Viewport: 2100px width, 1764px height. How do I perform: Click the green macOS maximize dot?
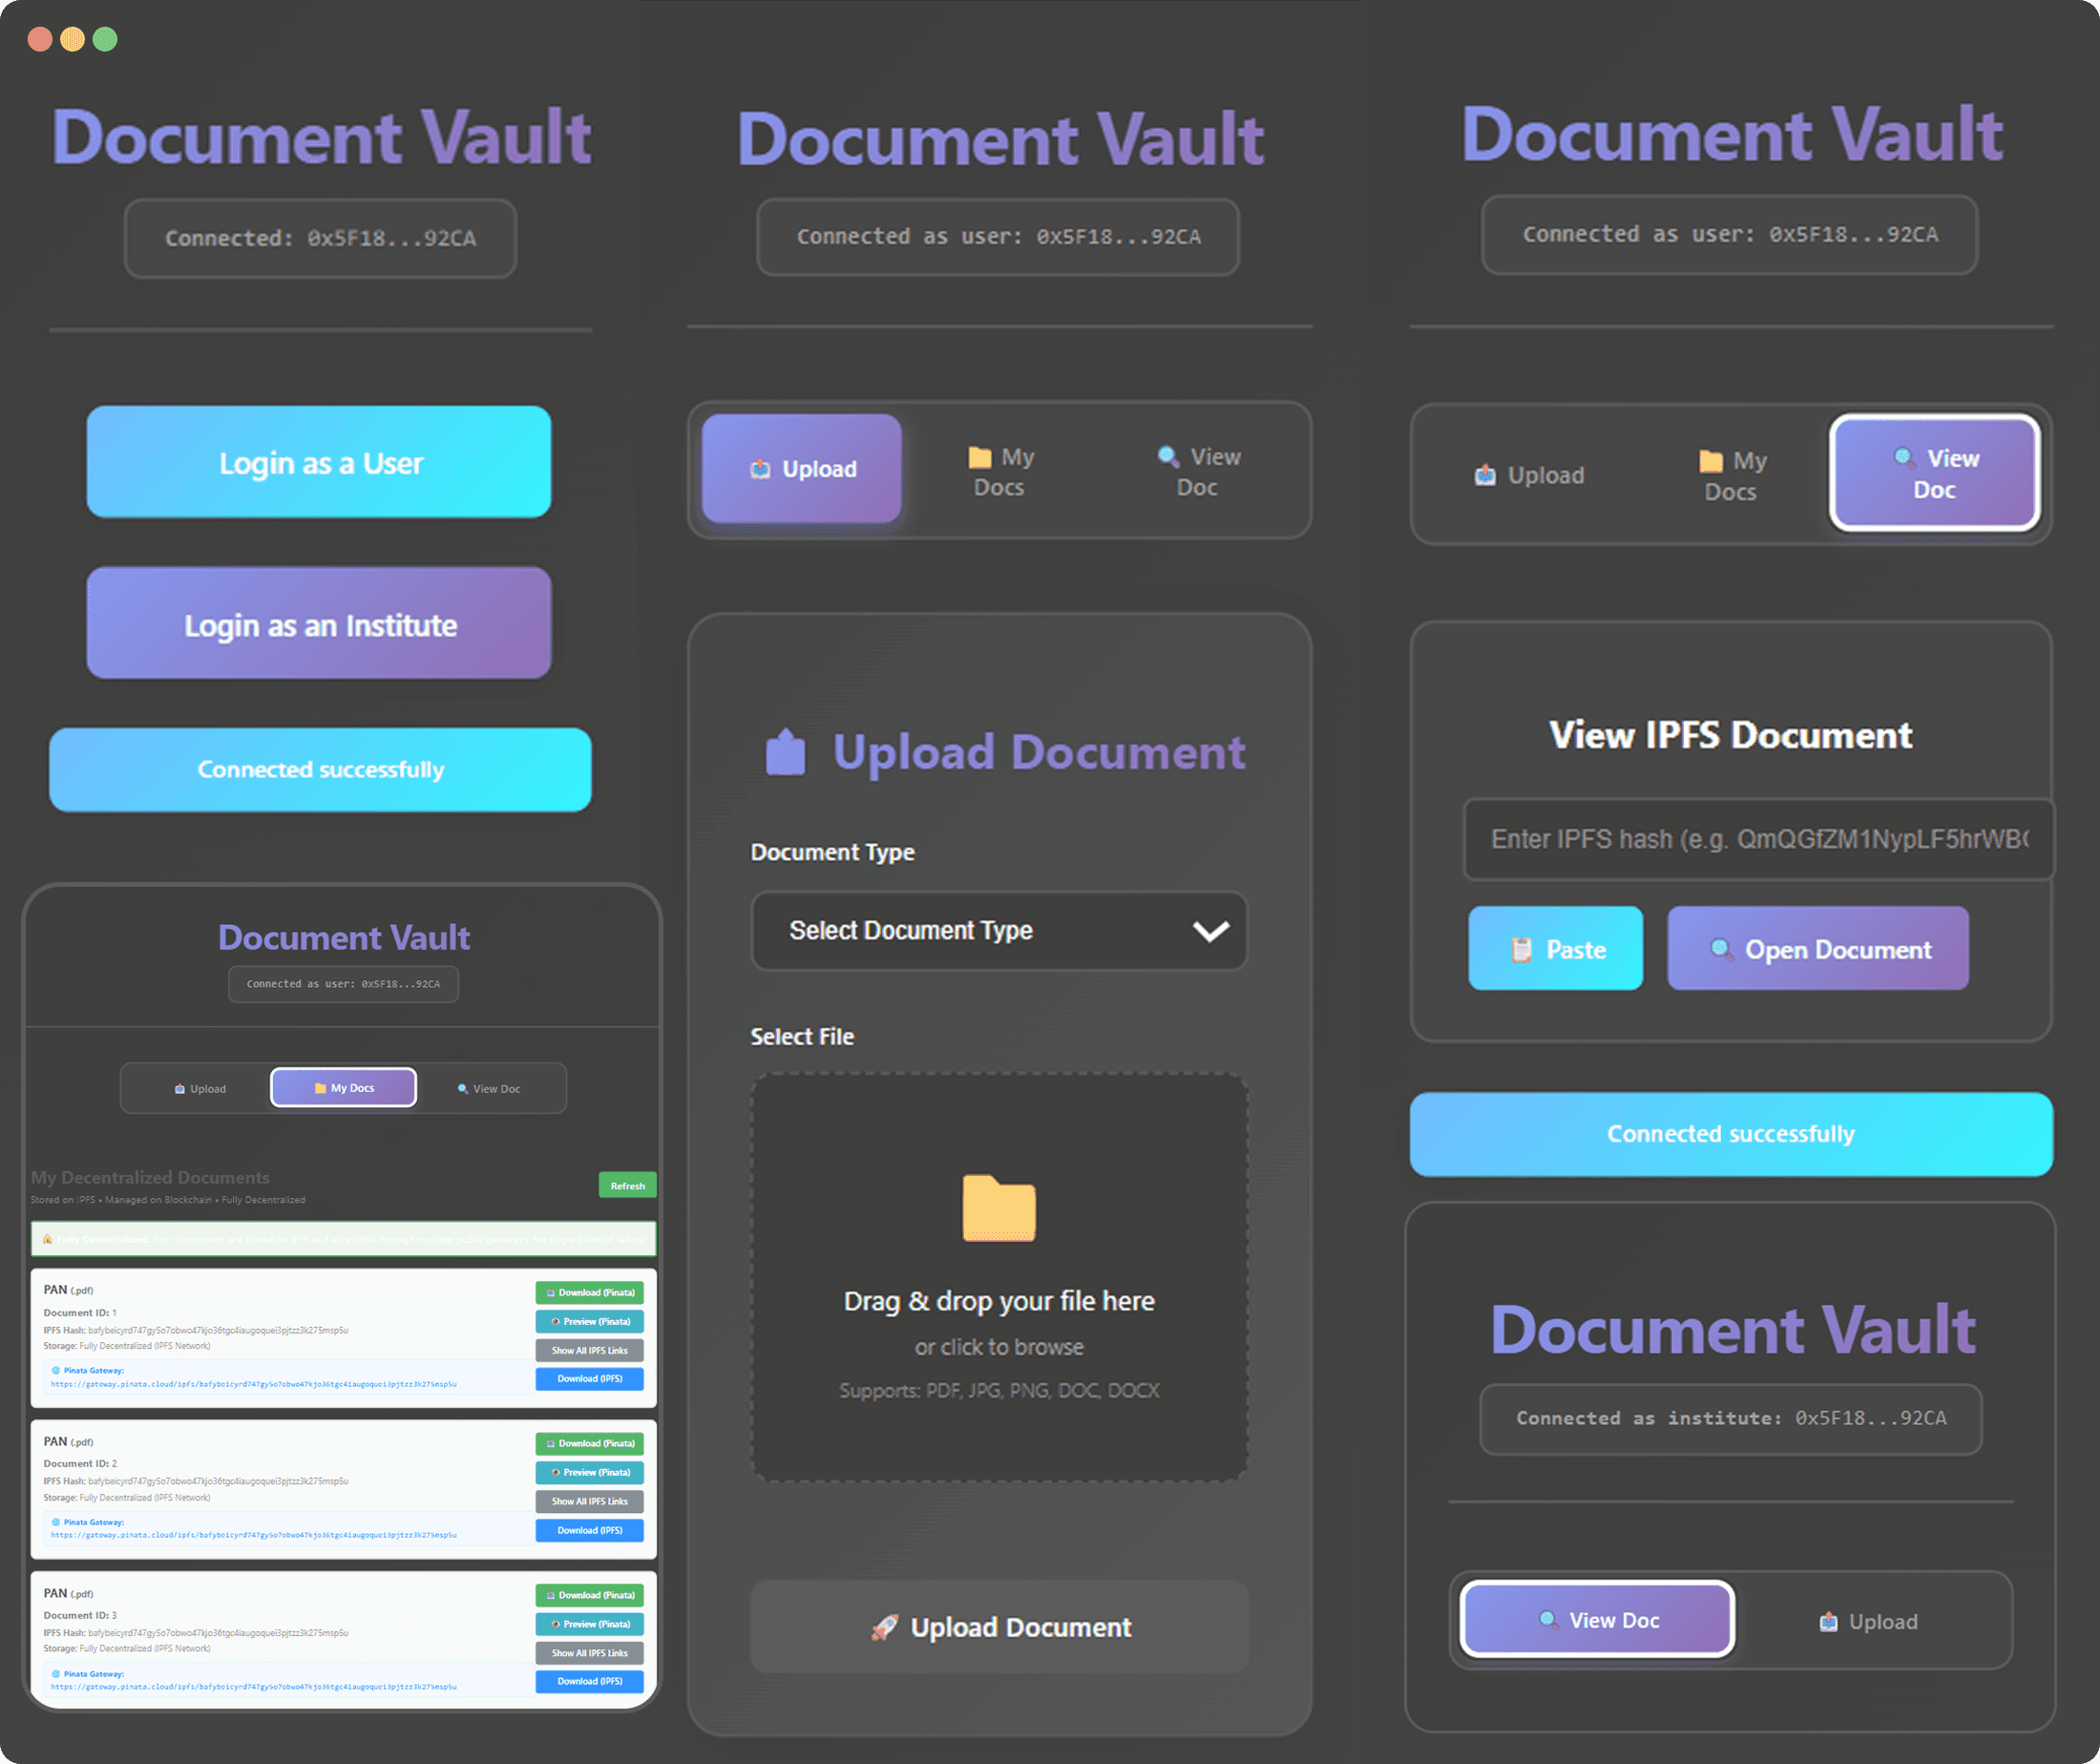click(x=105, y=39)
